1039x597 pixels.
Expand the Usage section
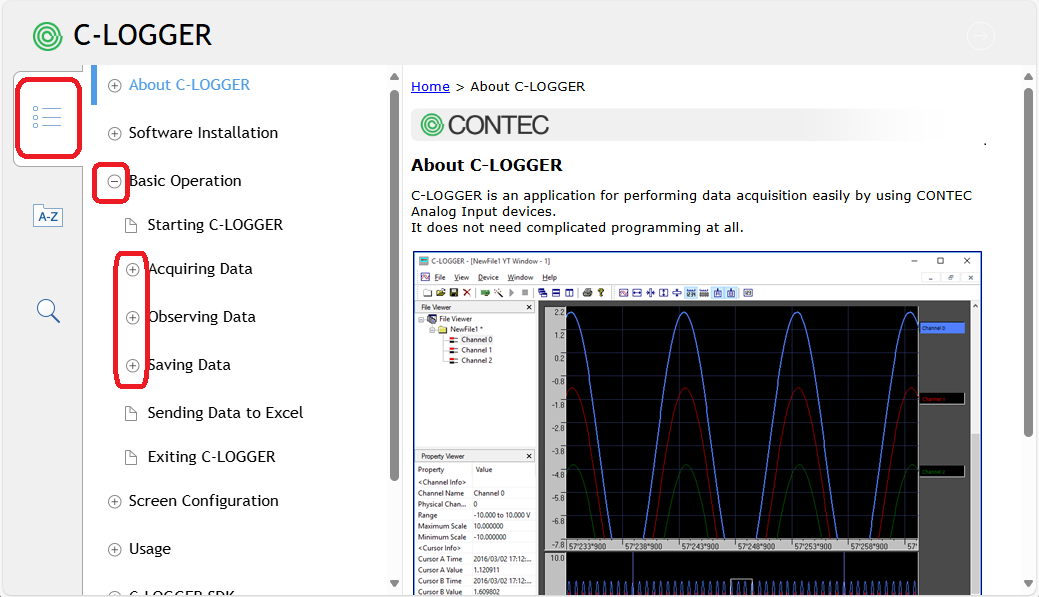pos(114,549)
